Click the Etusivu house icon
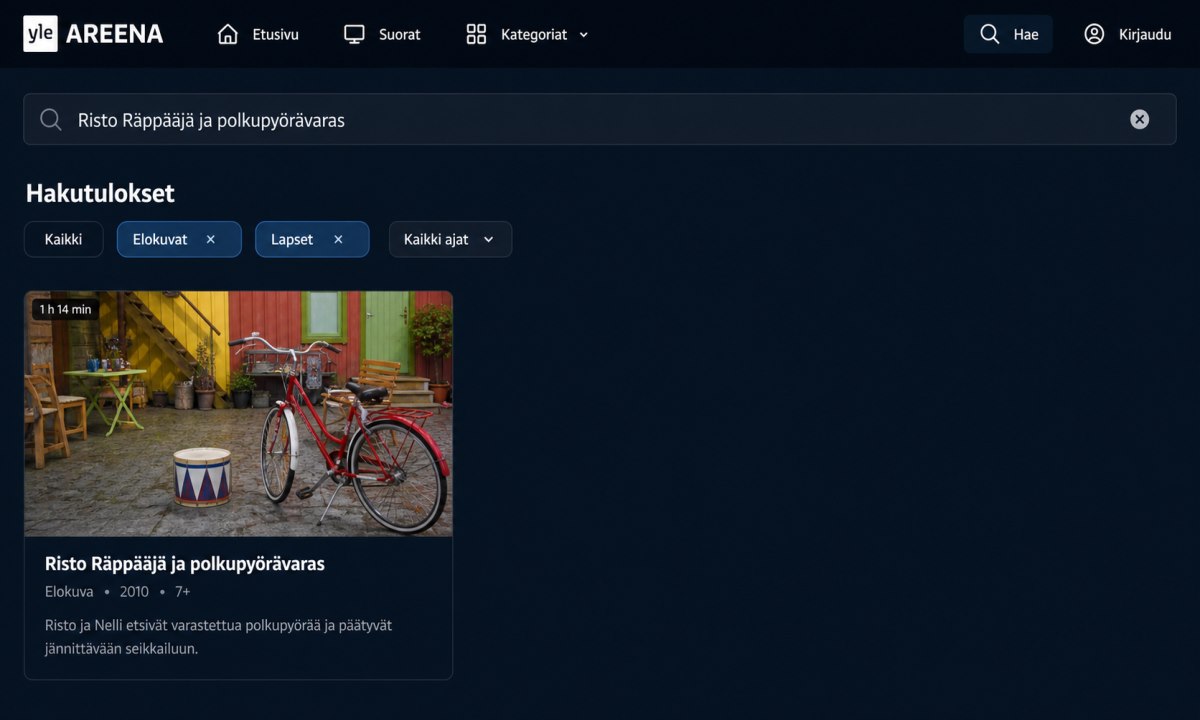Image resolution: width=1200 pixels, height=720 pixels. (x=228, y=34)
